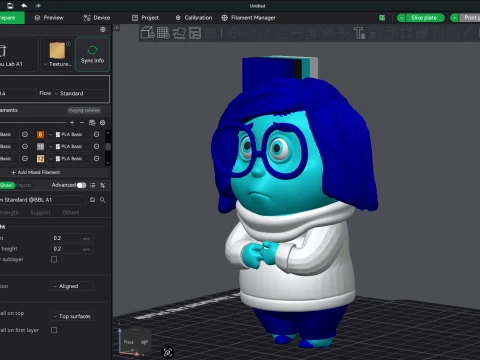
Task: Click edit icon left of swatch 12
Action: 25,158
